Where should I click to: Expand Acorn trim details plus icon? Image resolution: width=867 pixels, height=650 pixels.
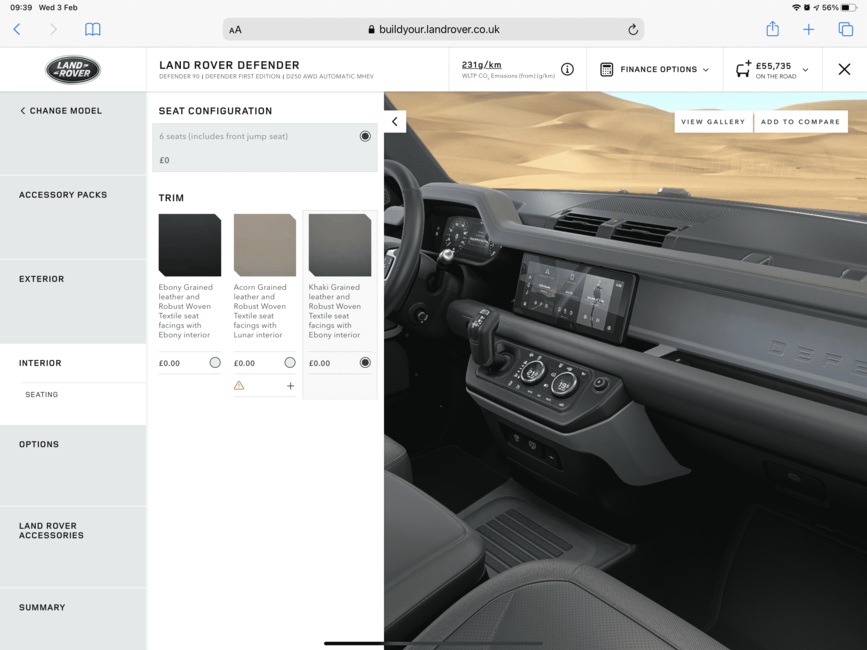click(290, 386)
